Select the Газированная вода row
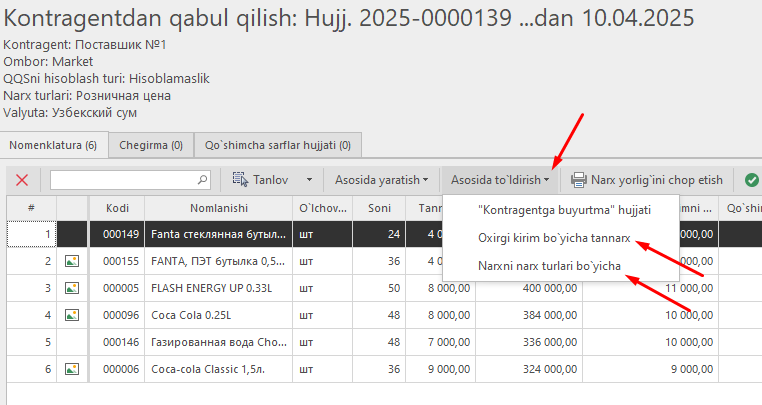Image resolution: width=762 pixels, height=405 pixels. coord(217,341)
